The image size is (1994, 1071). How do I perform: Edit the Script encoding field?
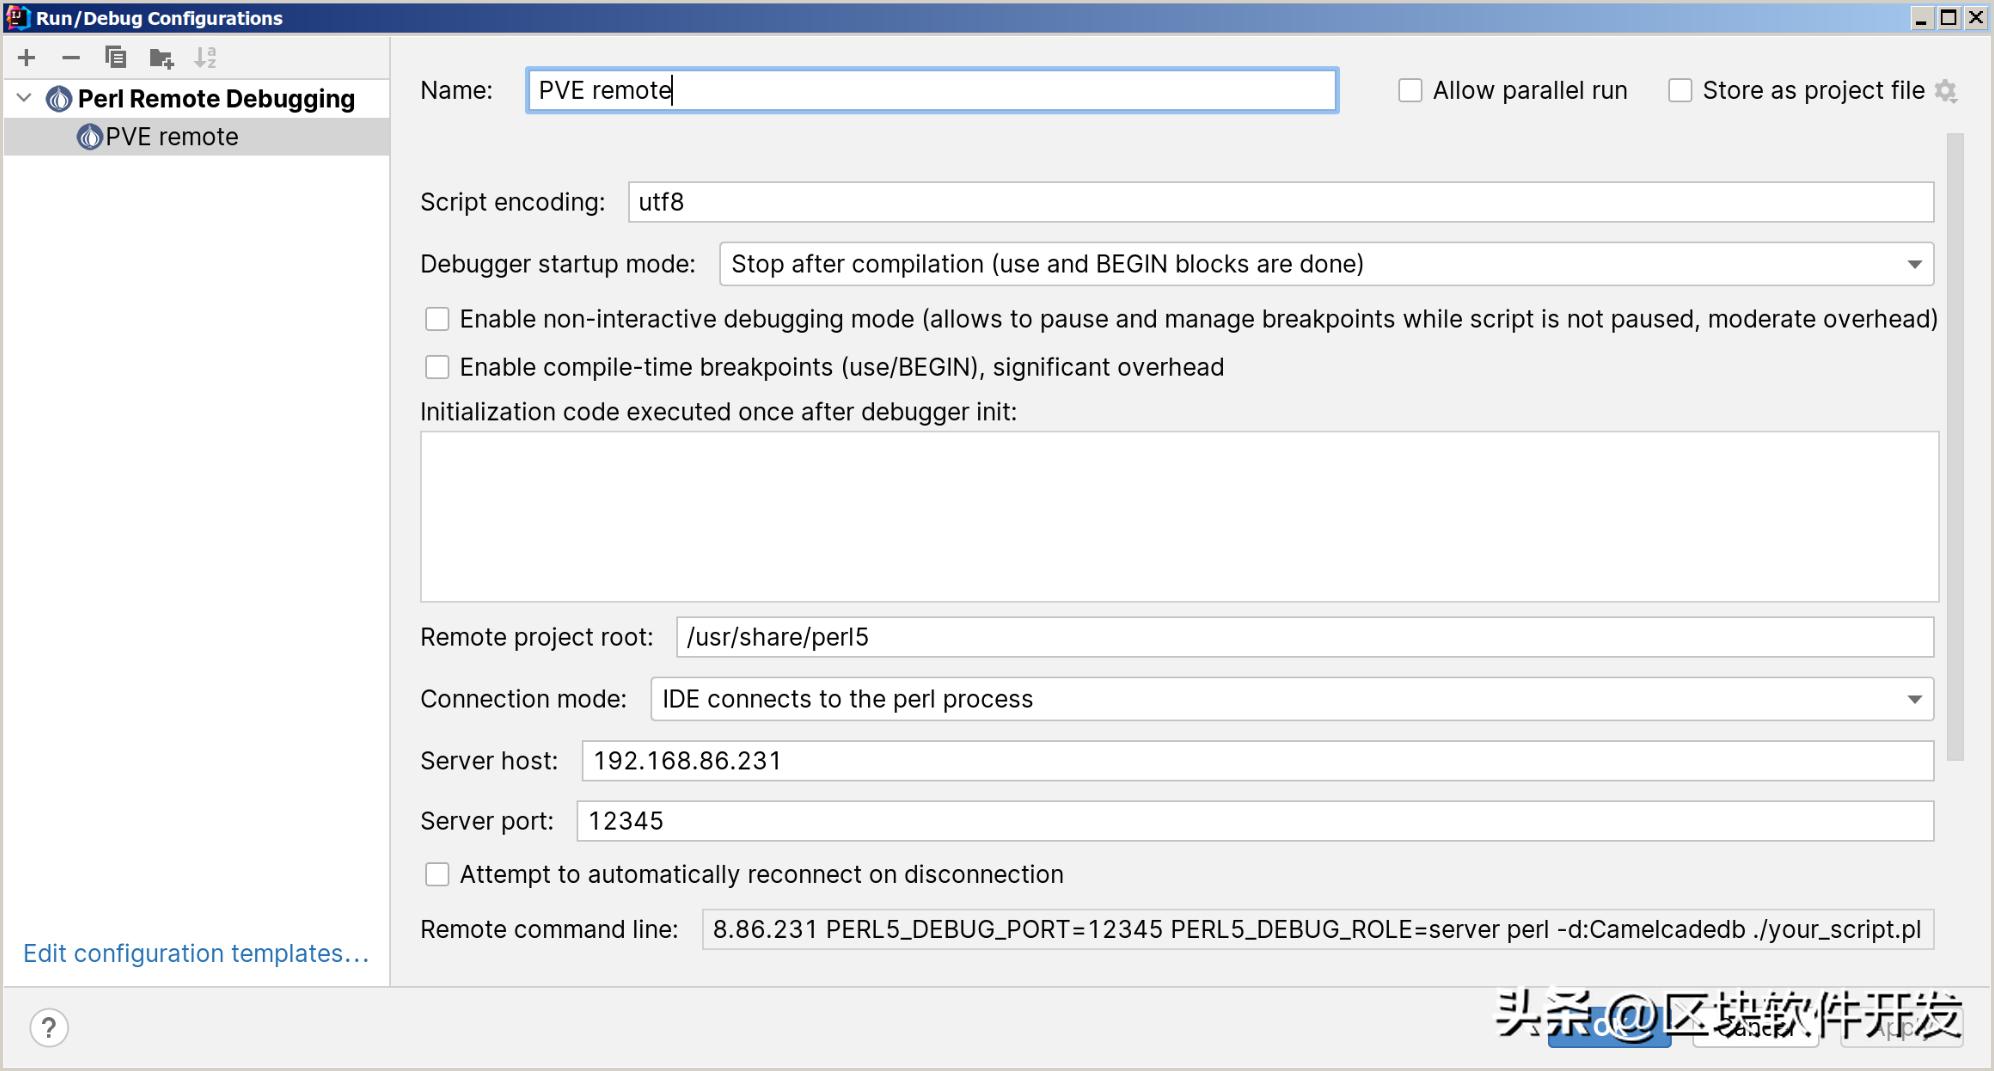(x=1281, y=202)
